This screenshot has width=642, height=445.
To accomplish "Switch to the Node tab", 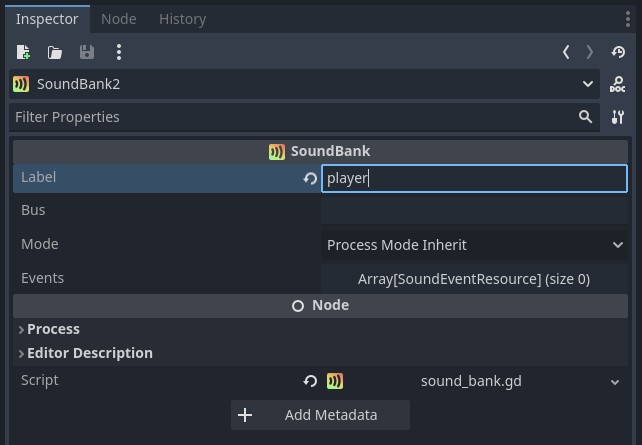I will tap(119, 19).
